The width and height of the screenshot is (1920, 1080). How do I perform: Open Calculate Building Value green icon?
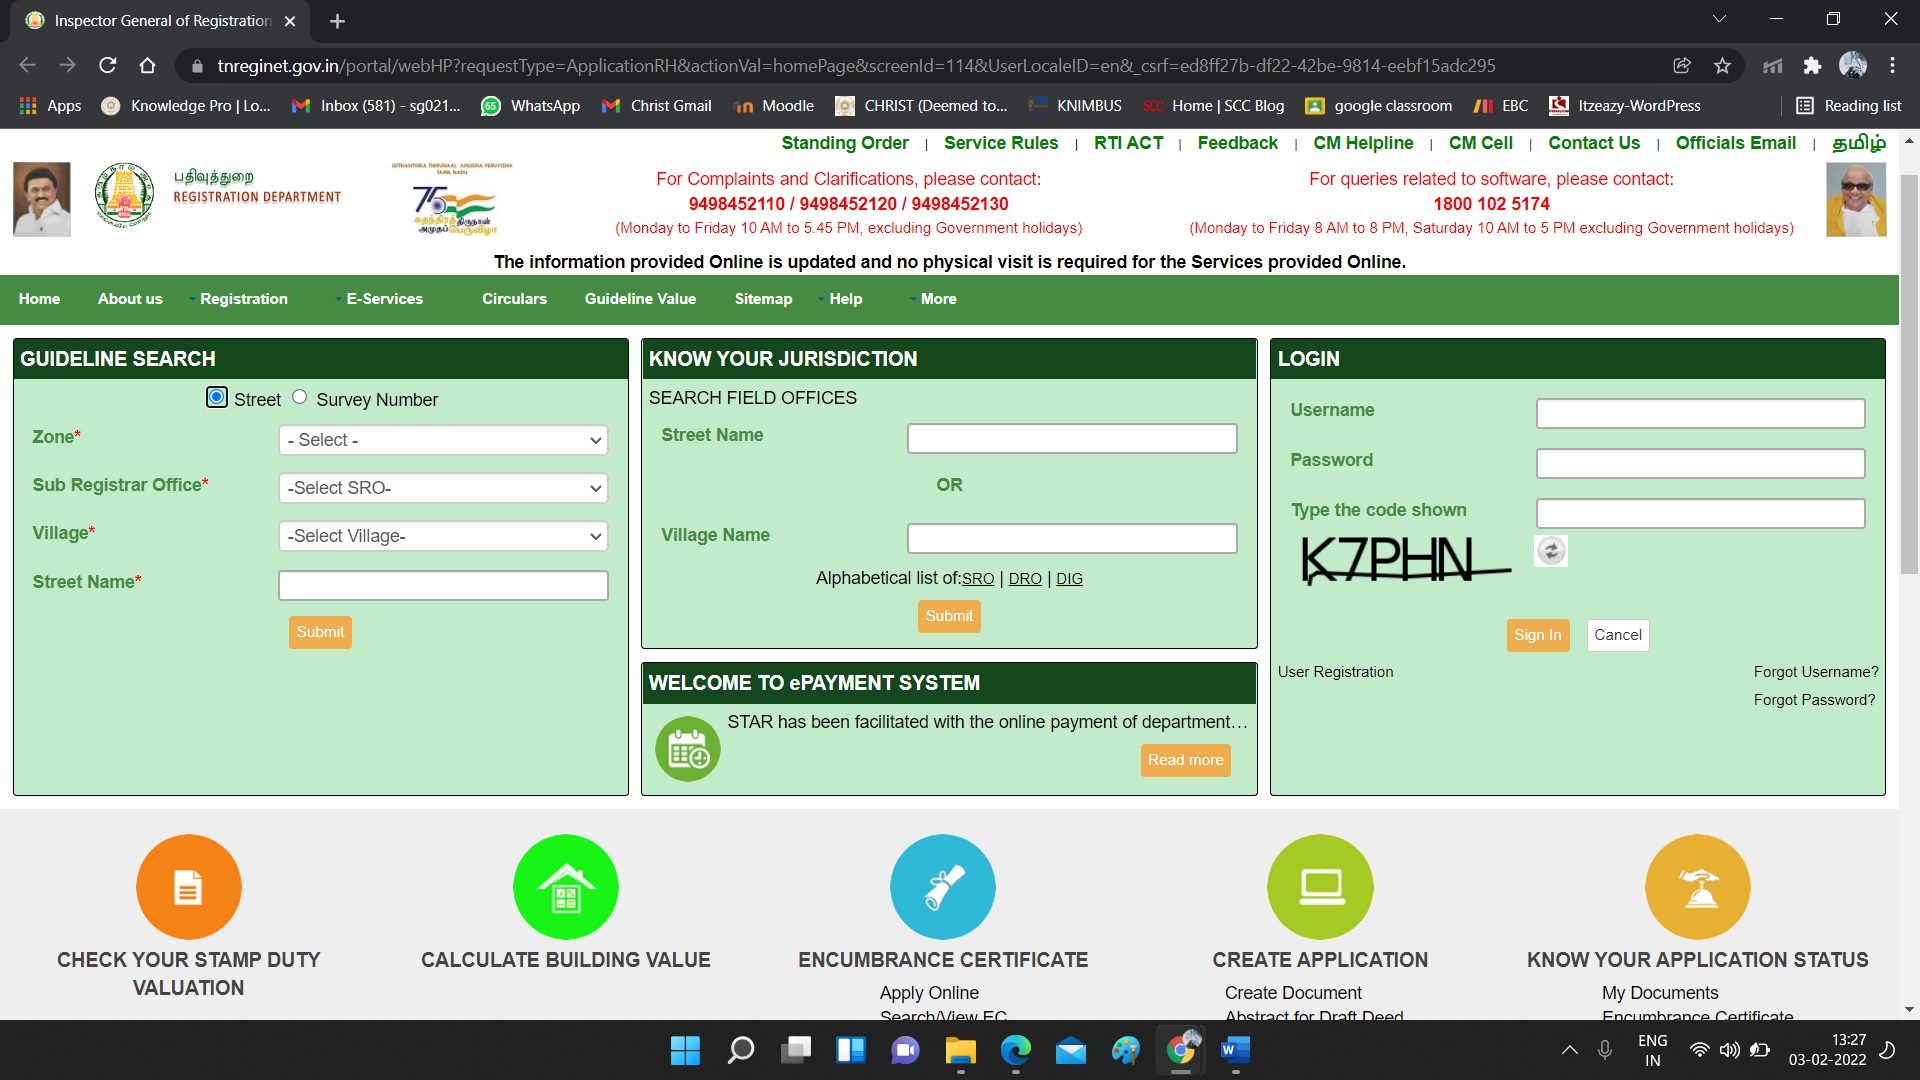566,887
